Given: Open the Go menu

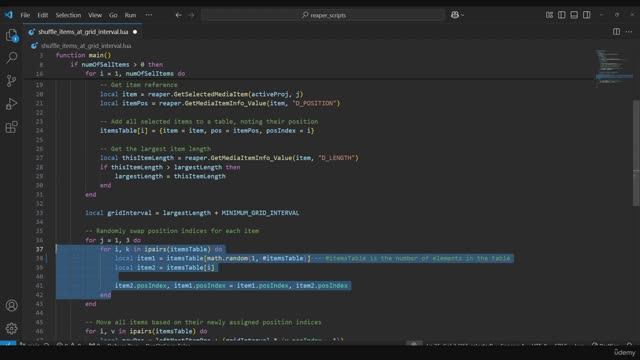Looking at the screenshot, I should pyautogui.click(x=113, y=15).
